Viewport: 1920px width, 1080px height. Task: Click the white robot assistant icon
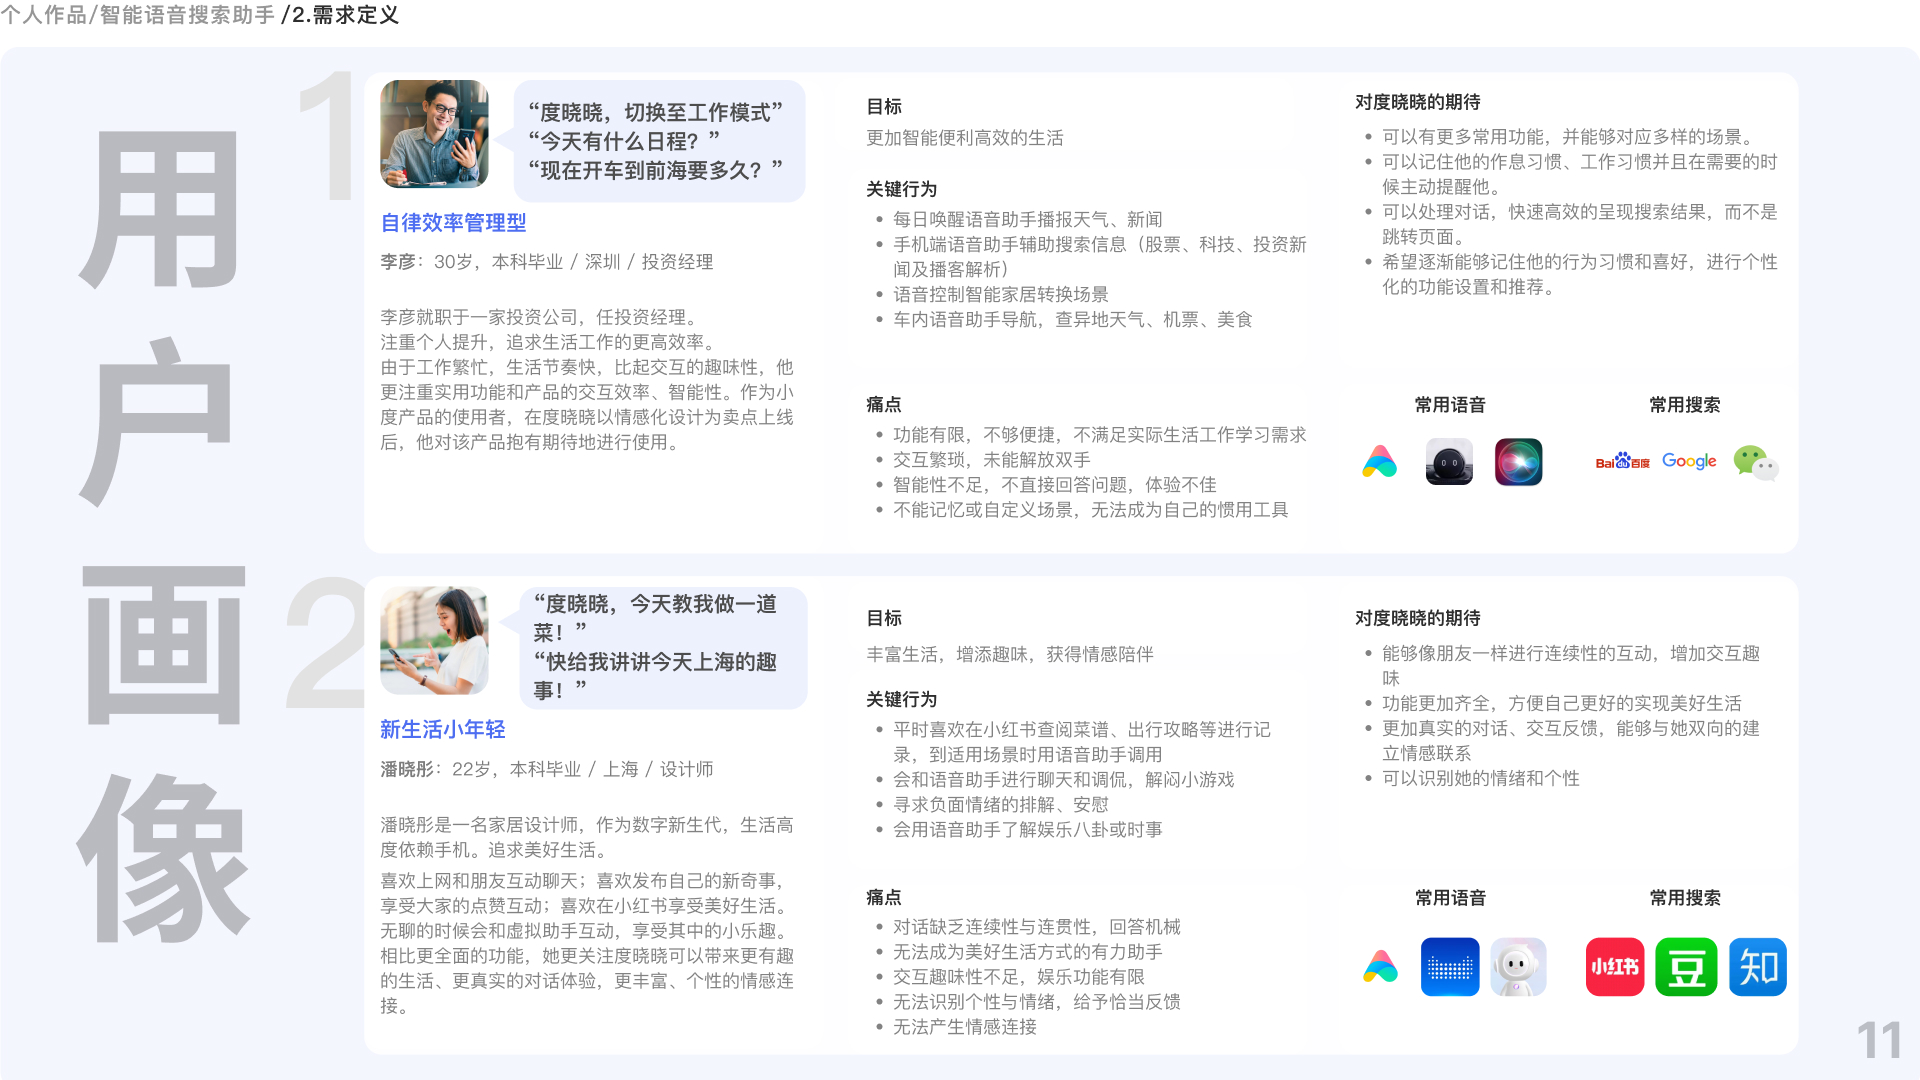tap(1519, 967)
